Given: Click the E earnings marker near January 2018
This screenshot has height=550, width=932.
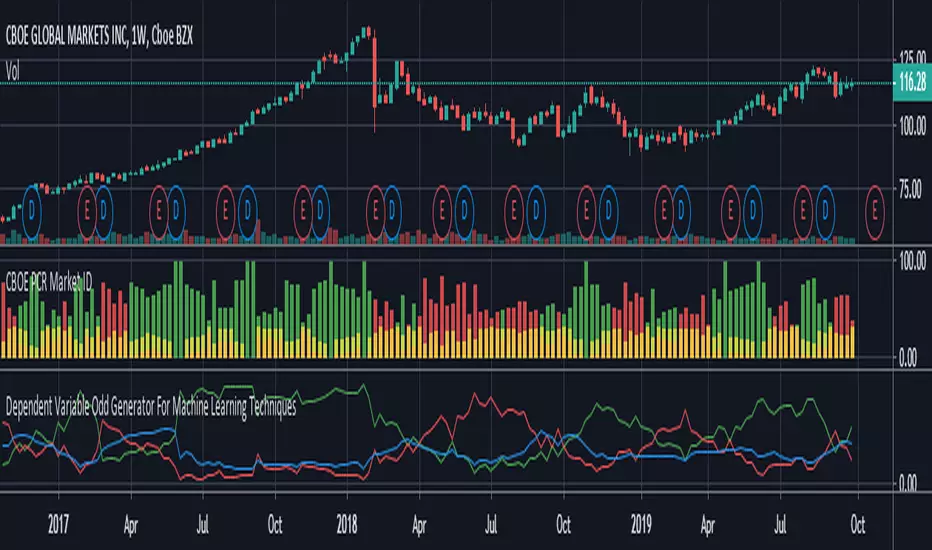Looking at the screenshot, I should coord(375,212).
